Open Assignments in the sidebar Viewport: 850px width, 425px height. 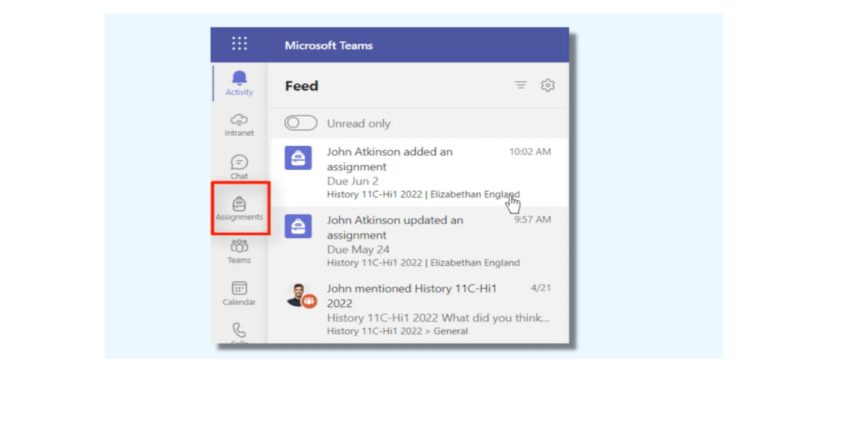(239, 209)
